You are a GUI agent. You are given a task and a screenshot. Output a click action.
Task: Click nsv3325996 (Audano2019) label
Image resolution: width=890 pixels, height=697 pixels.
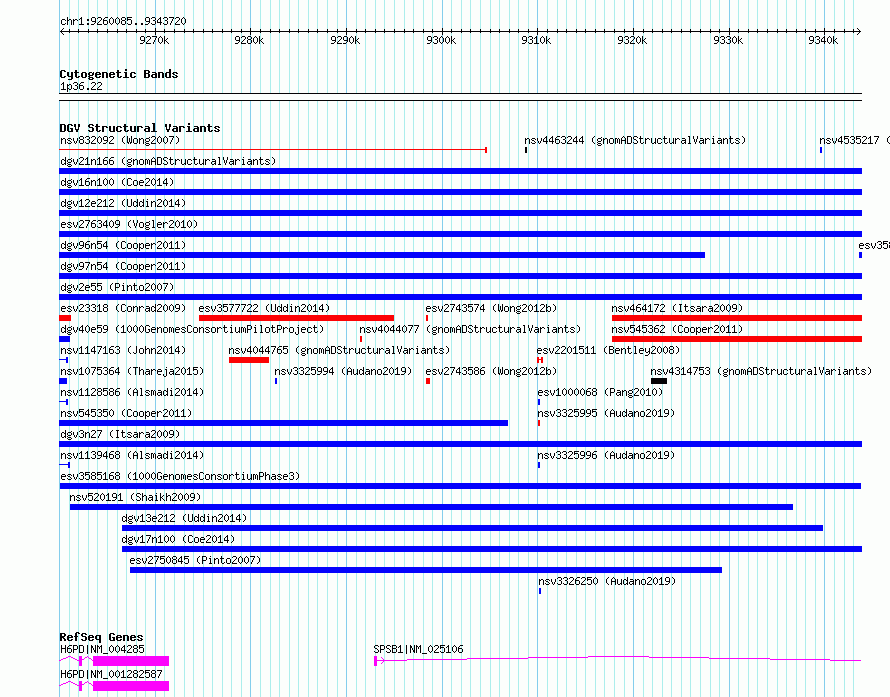click(x=606, y=455)
